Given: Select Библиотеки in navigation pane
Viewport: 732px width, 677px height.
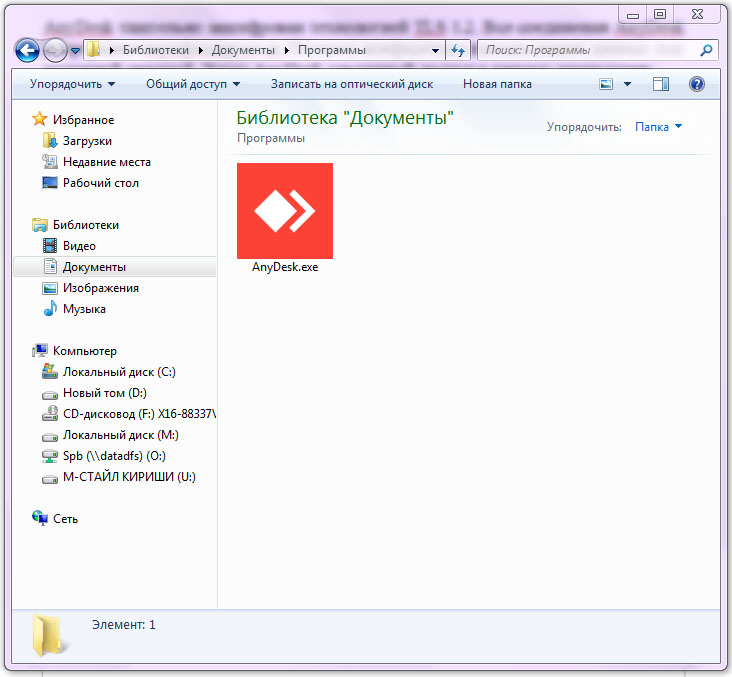Looking at the screenshot, I should coord(86,225).
